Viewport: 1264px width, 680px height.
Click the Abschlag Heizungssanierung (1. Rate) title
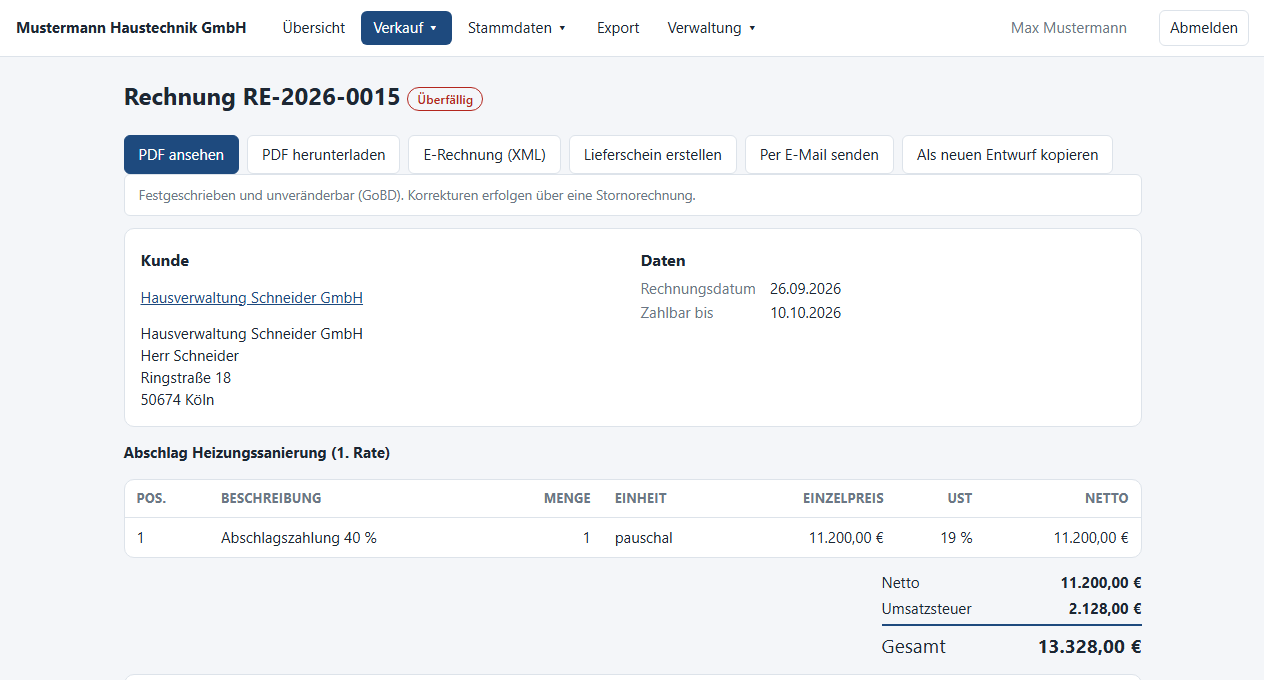(x=257, y=453)
